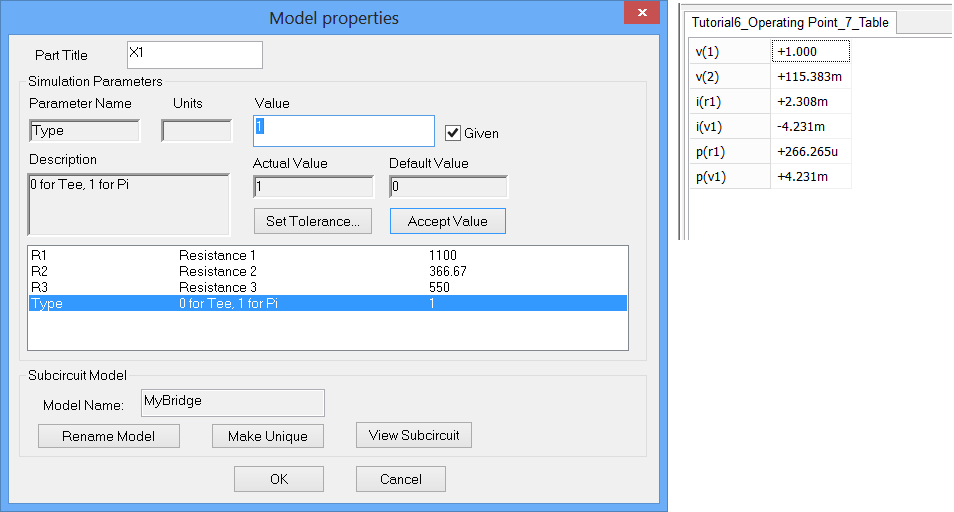Click the i(r1) row label
Image resolution: width=954 pixels, height=512 pixels.
click(x=730, y=101)
